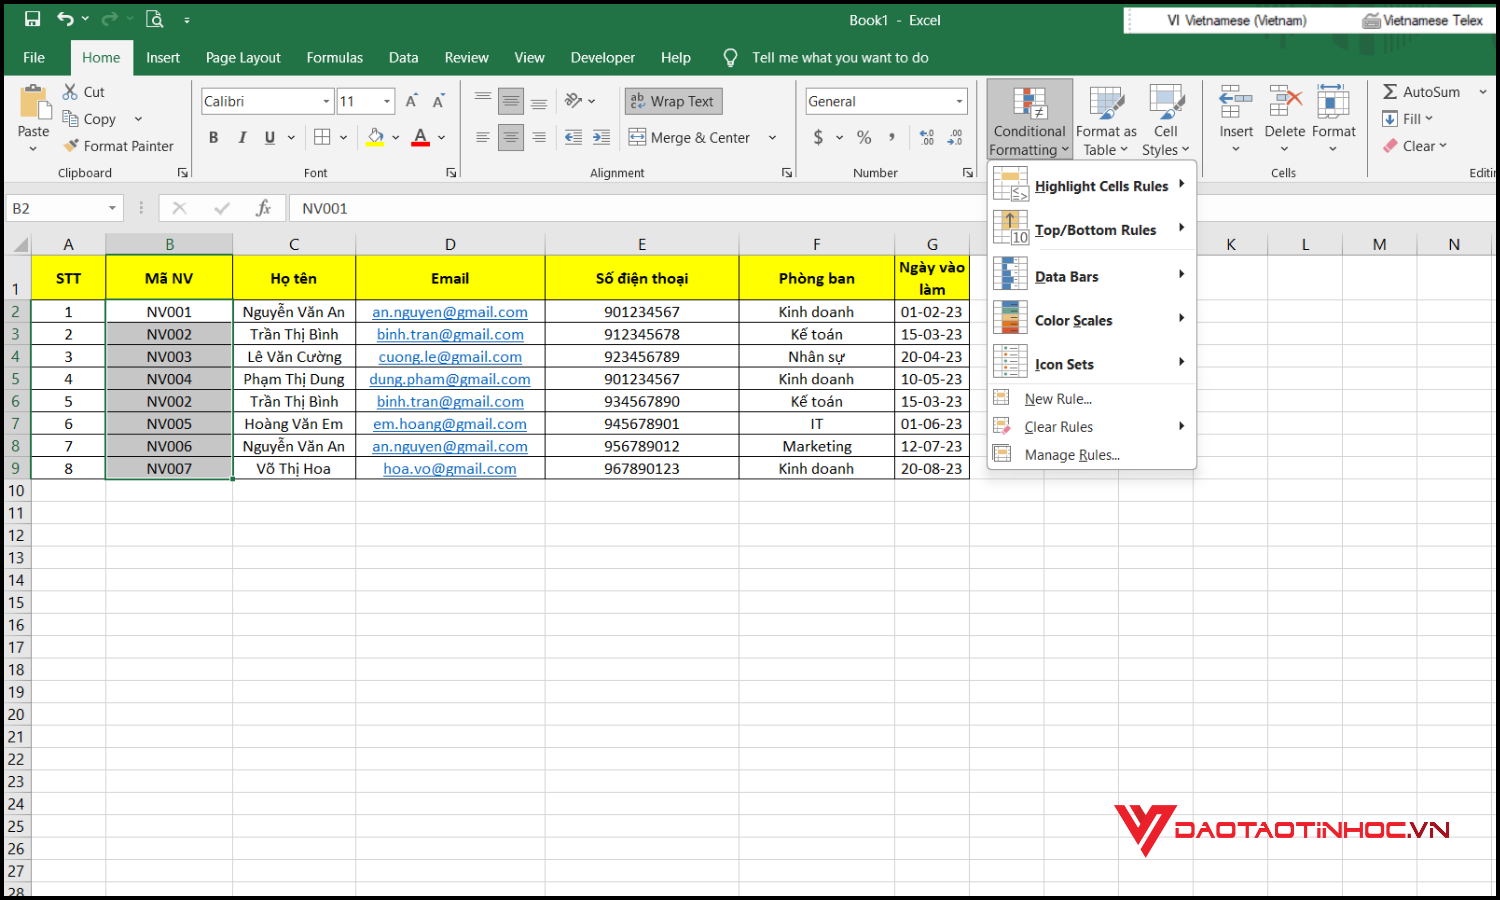Toggle italic formatting
The width and height of the screenshot is (1500, 900).
241,137
